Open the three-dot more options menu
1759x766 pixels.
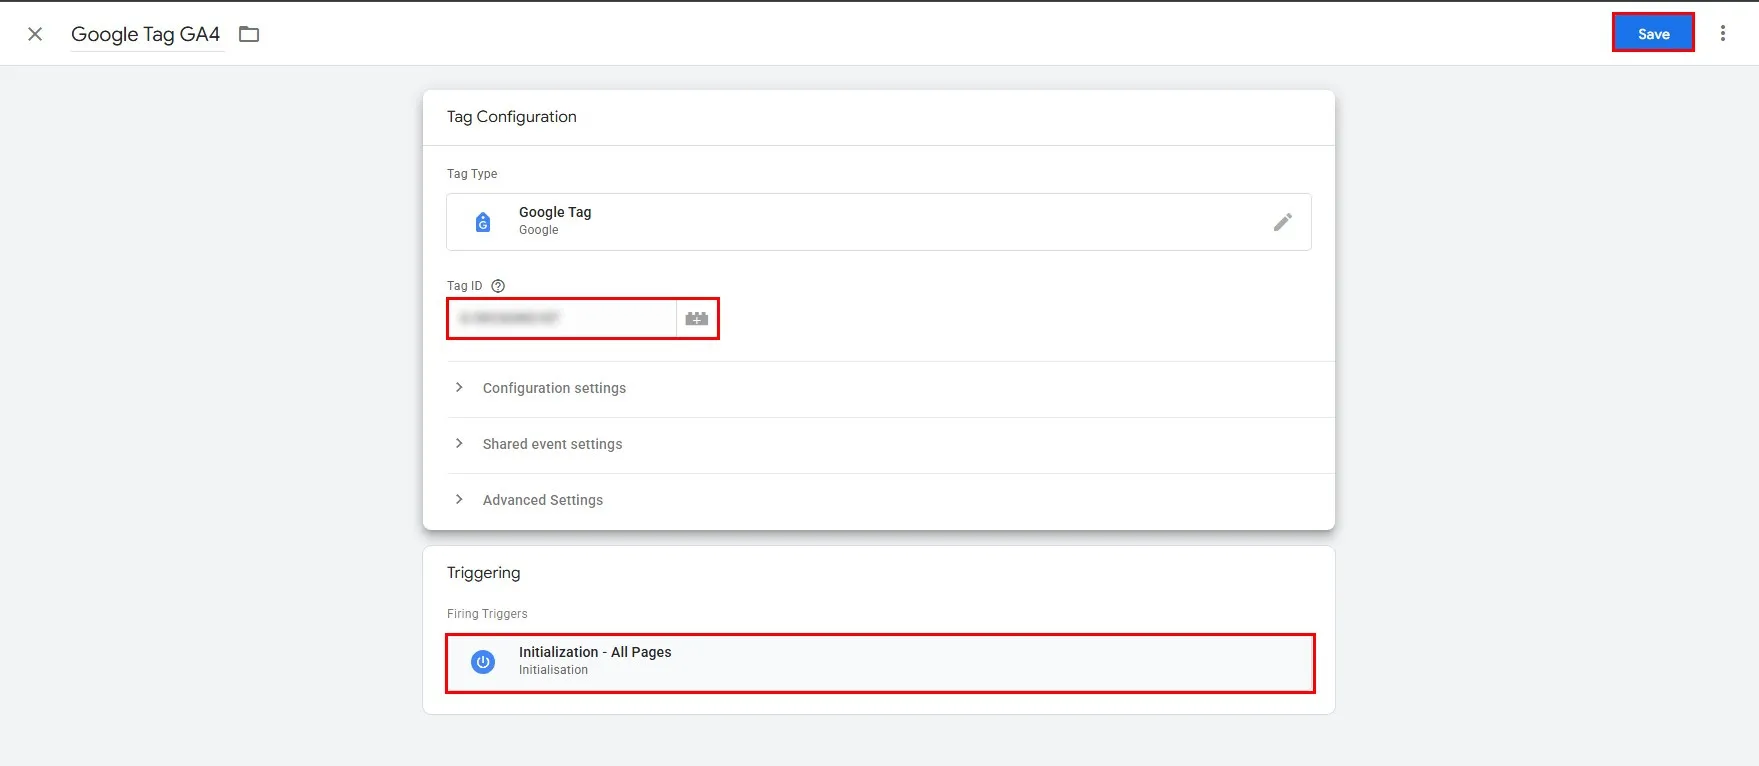pos(1722,33)
